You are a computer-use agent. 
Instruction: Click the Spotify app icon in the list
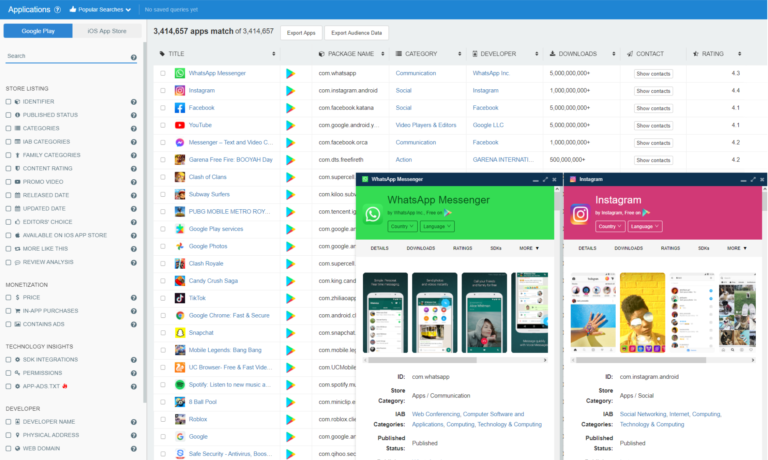(x=180, y=384)
